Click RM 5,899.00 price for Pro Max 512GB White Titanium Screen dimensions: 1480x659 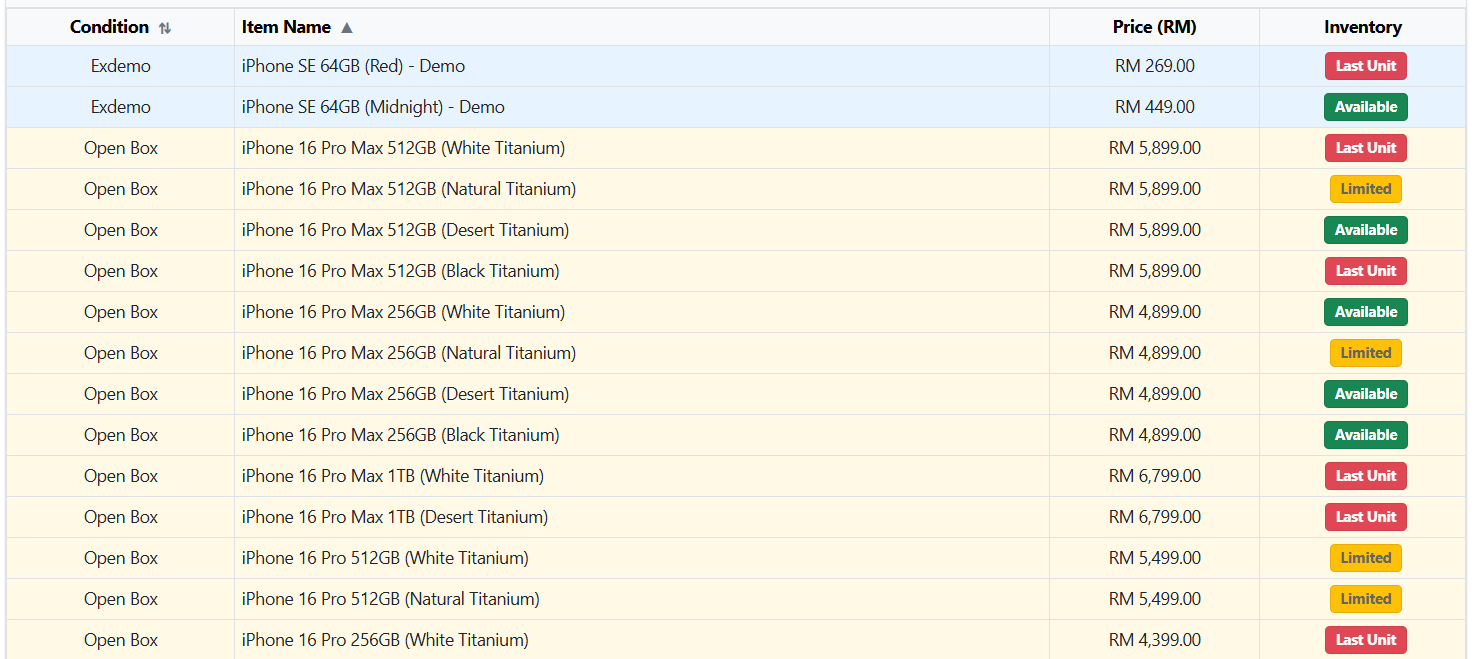coord(1155,148)
